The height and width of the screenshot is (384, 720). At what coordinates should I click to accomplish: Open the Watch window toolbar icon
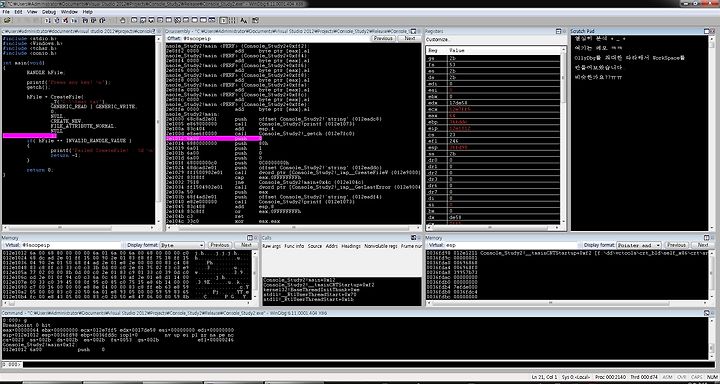pyautogui.click(x=142, y=20)
